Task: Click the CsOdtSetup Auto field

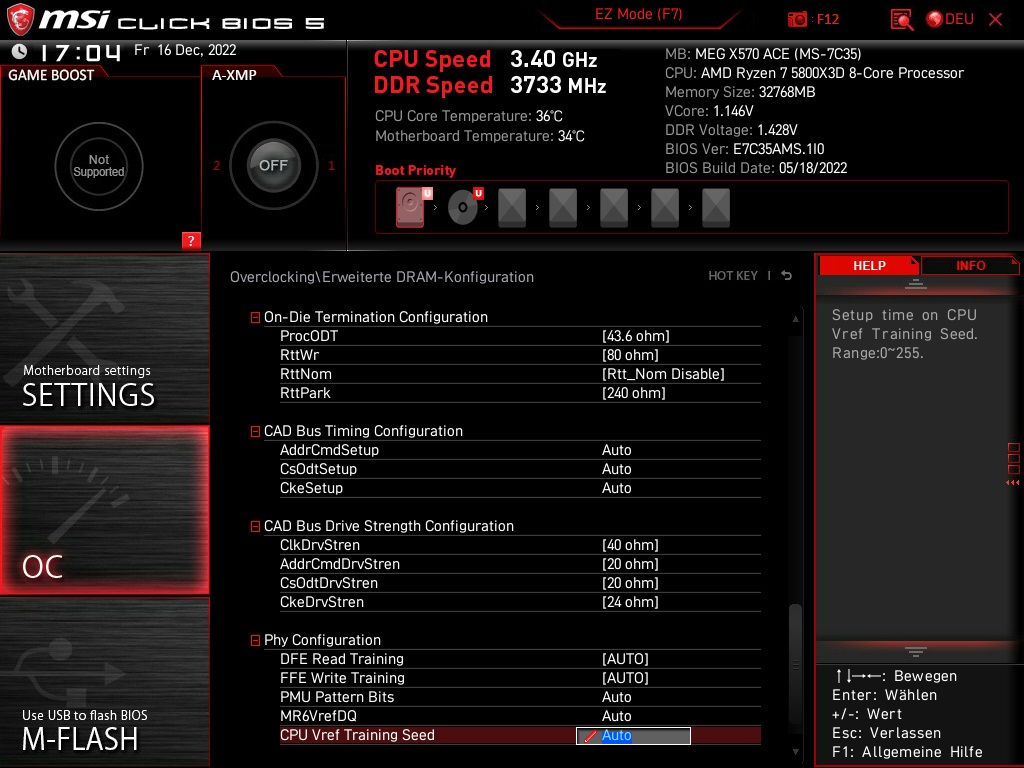Action: pos(616,469)
